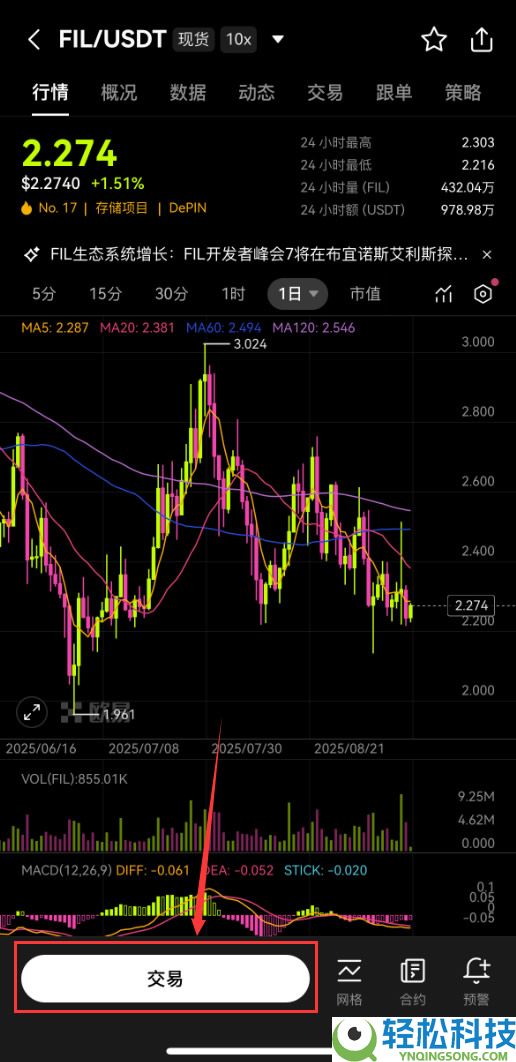Tap the MACD(12,26,9) indicator label

pos(67,870)
